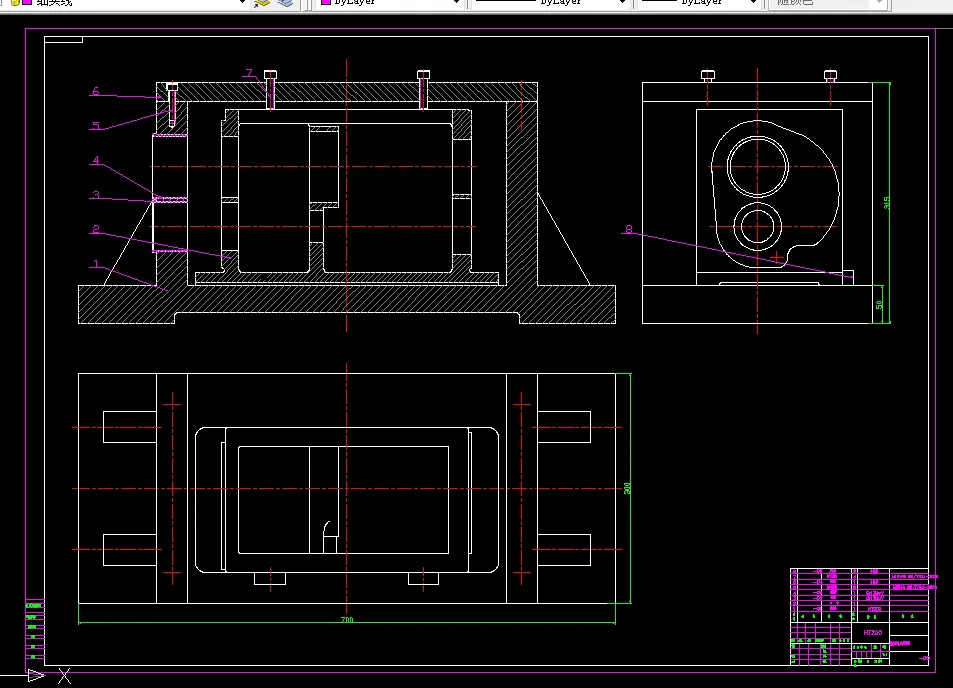
Task: Click the blue-grey stacked layers icon
Action: [x=285, y=3]
